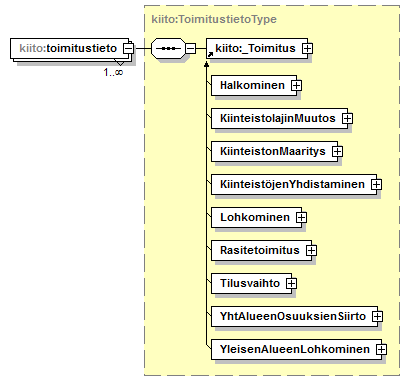Click the 1..∞ cardinality label

tap(113, 72)
